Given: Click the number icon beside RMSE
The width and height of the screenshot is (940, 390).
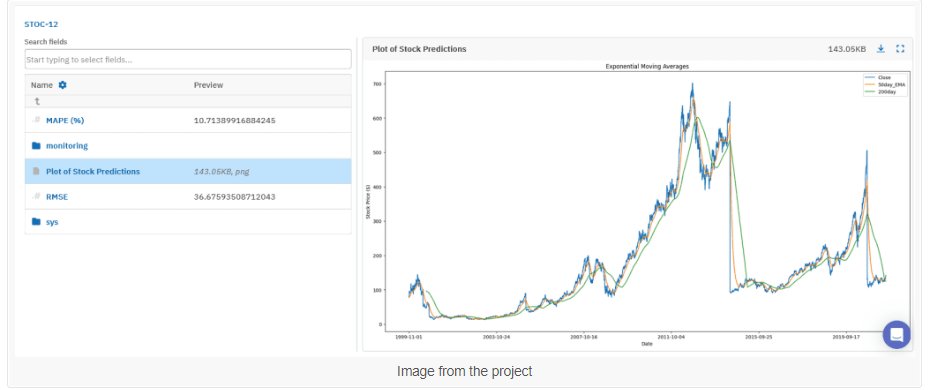Looking at the screenshot, I should (36, 196).
